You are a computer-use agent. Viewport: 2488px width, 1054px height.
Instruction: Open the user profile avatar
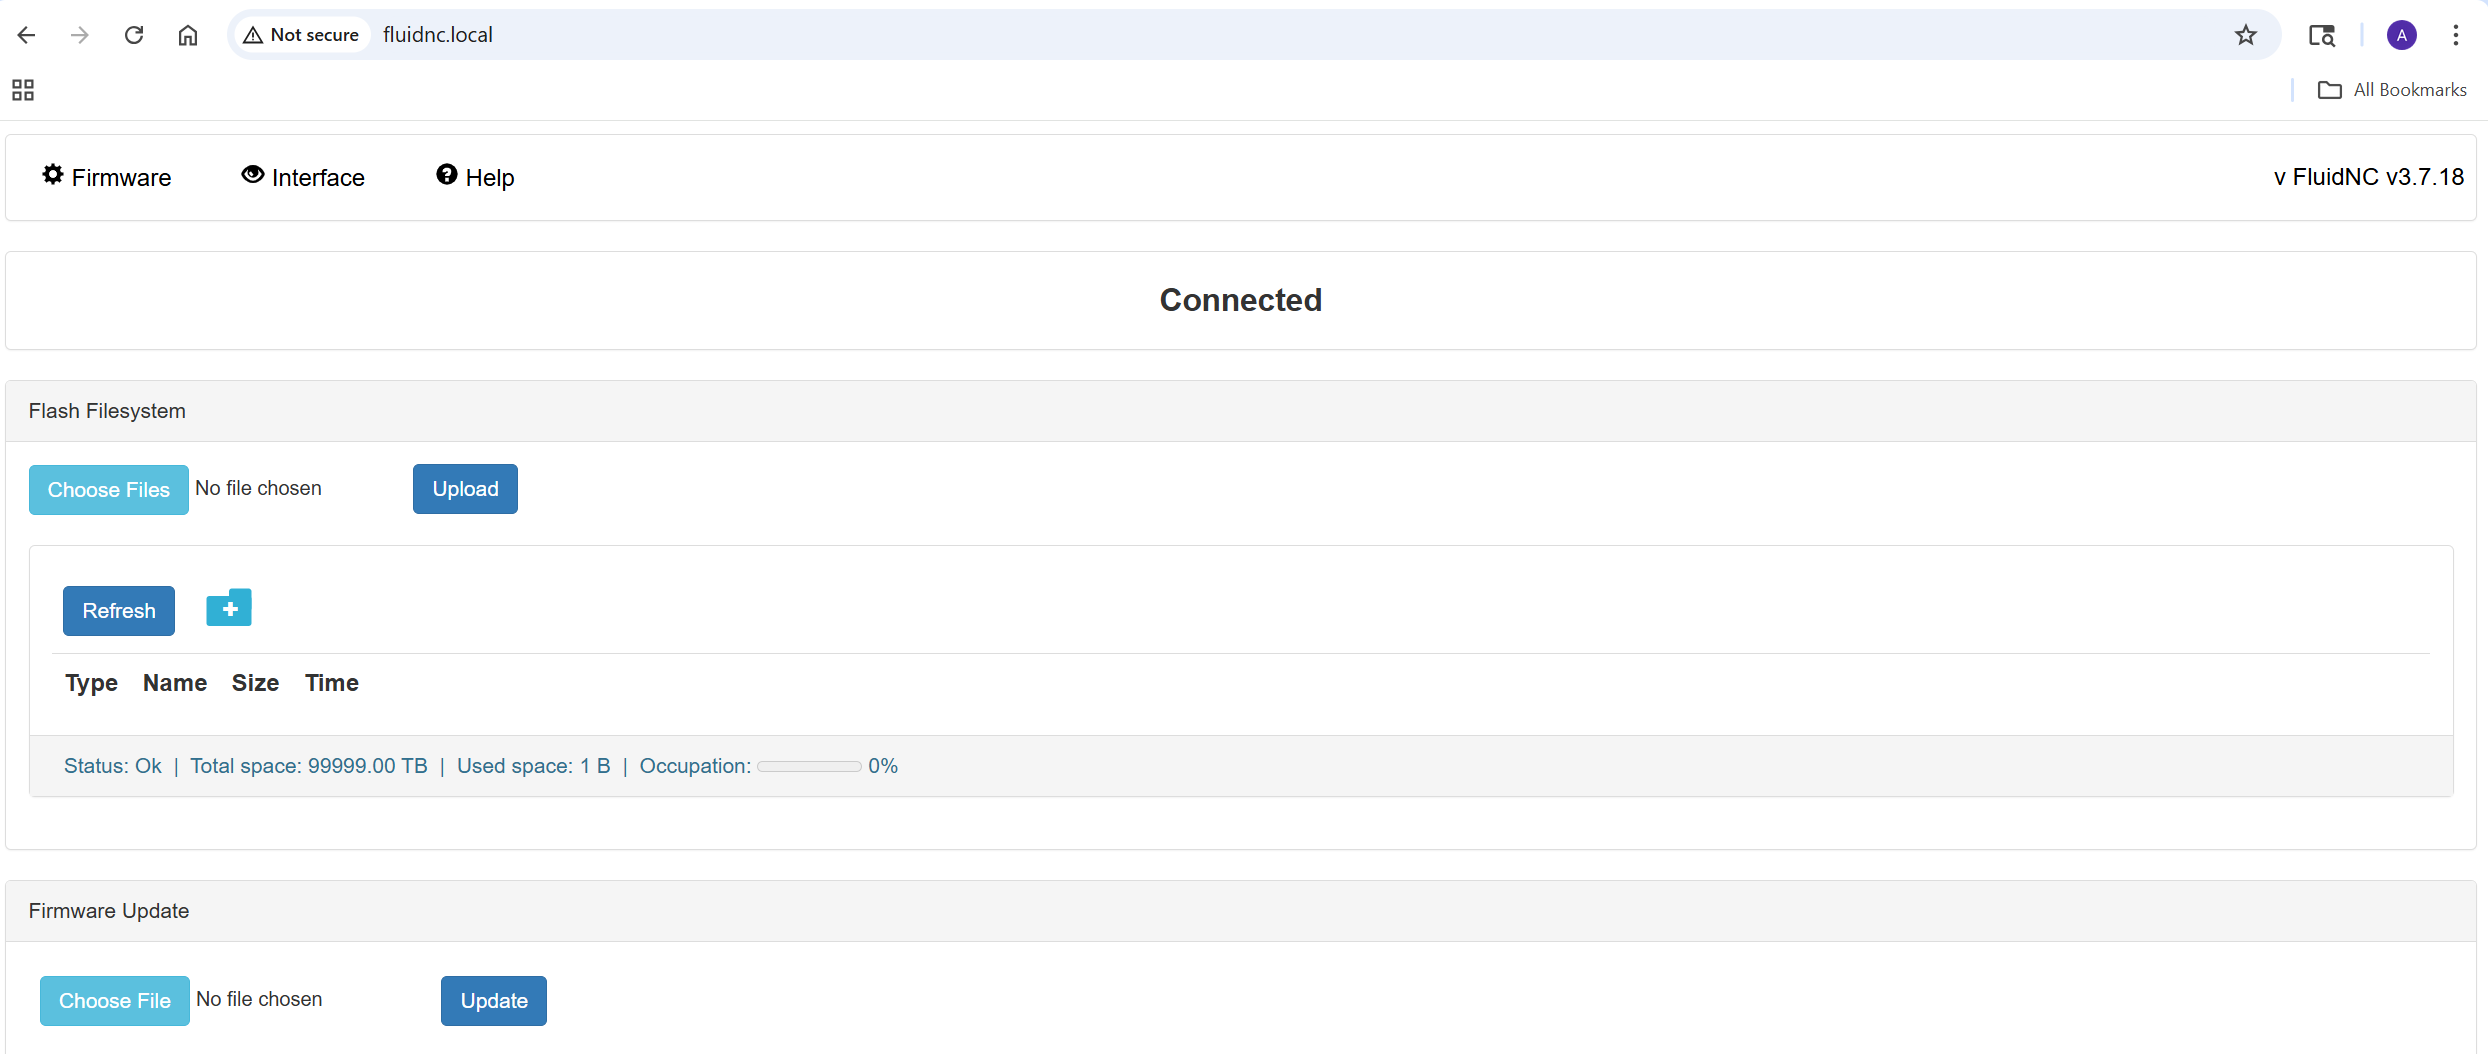(x=2402, y=35)
